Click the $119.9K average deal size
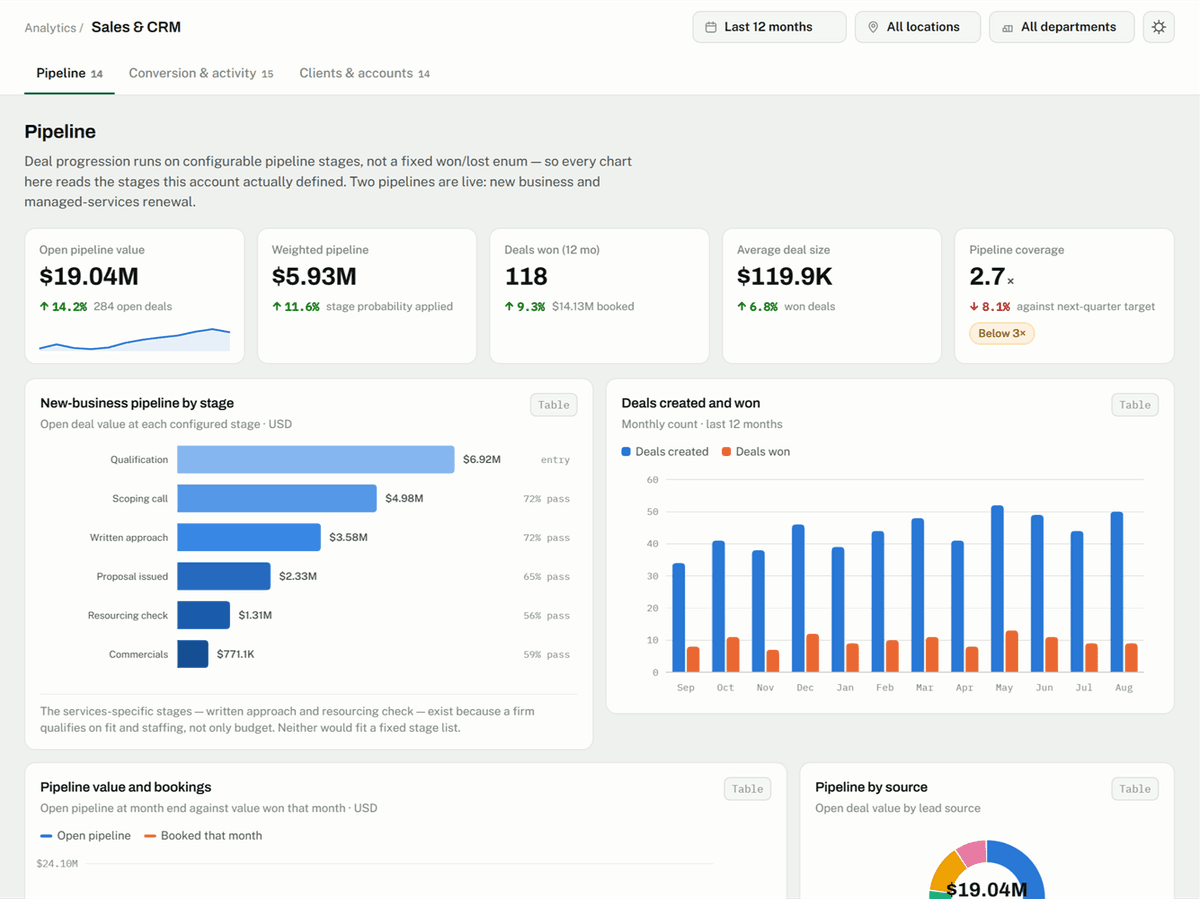The height and width of the screenshot is (899, 1200). pyautogui.click(x=785, y=276)
